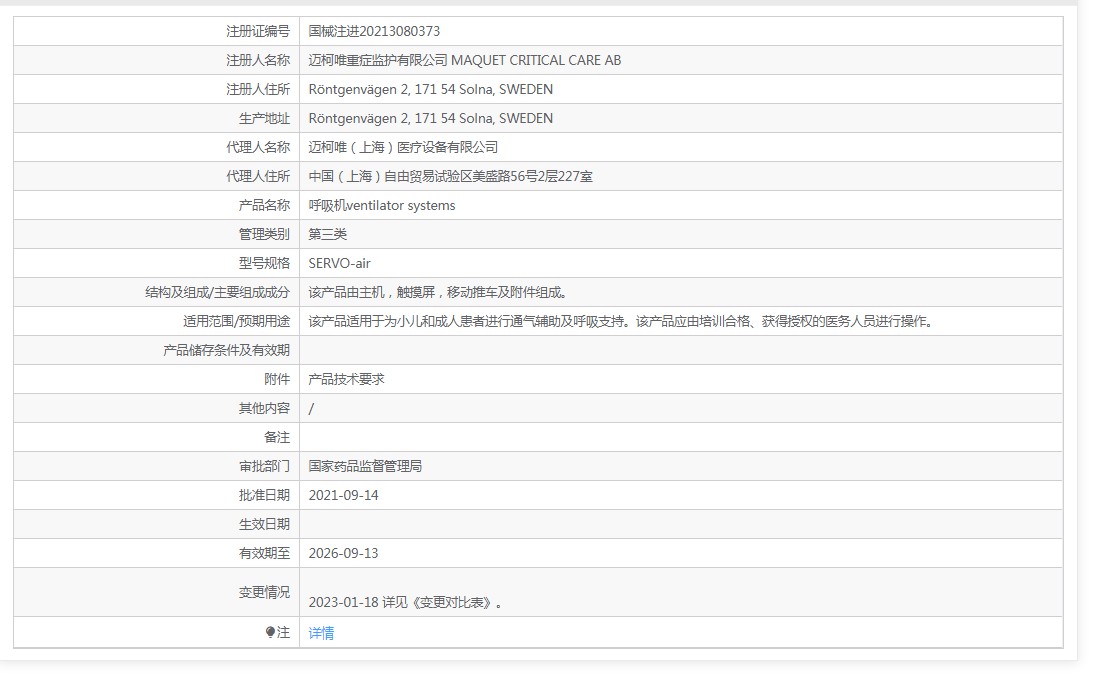
Task: Click the 生产地址 label cell
Action: click(x=156, y=119)
